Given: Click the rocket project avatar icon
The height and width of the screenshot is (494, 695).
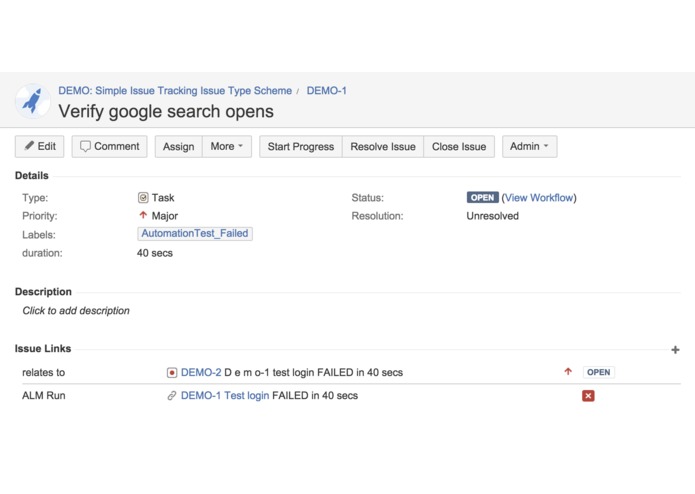Looking at the screenshot, I should pyautogui.click(x=33, y=101).
